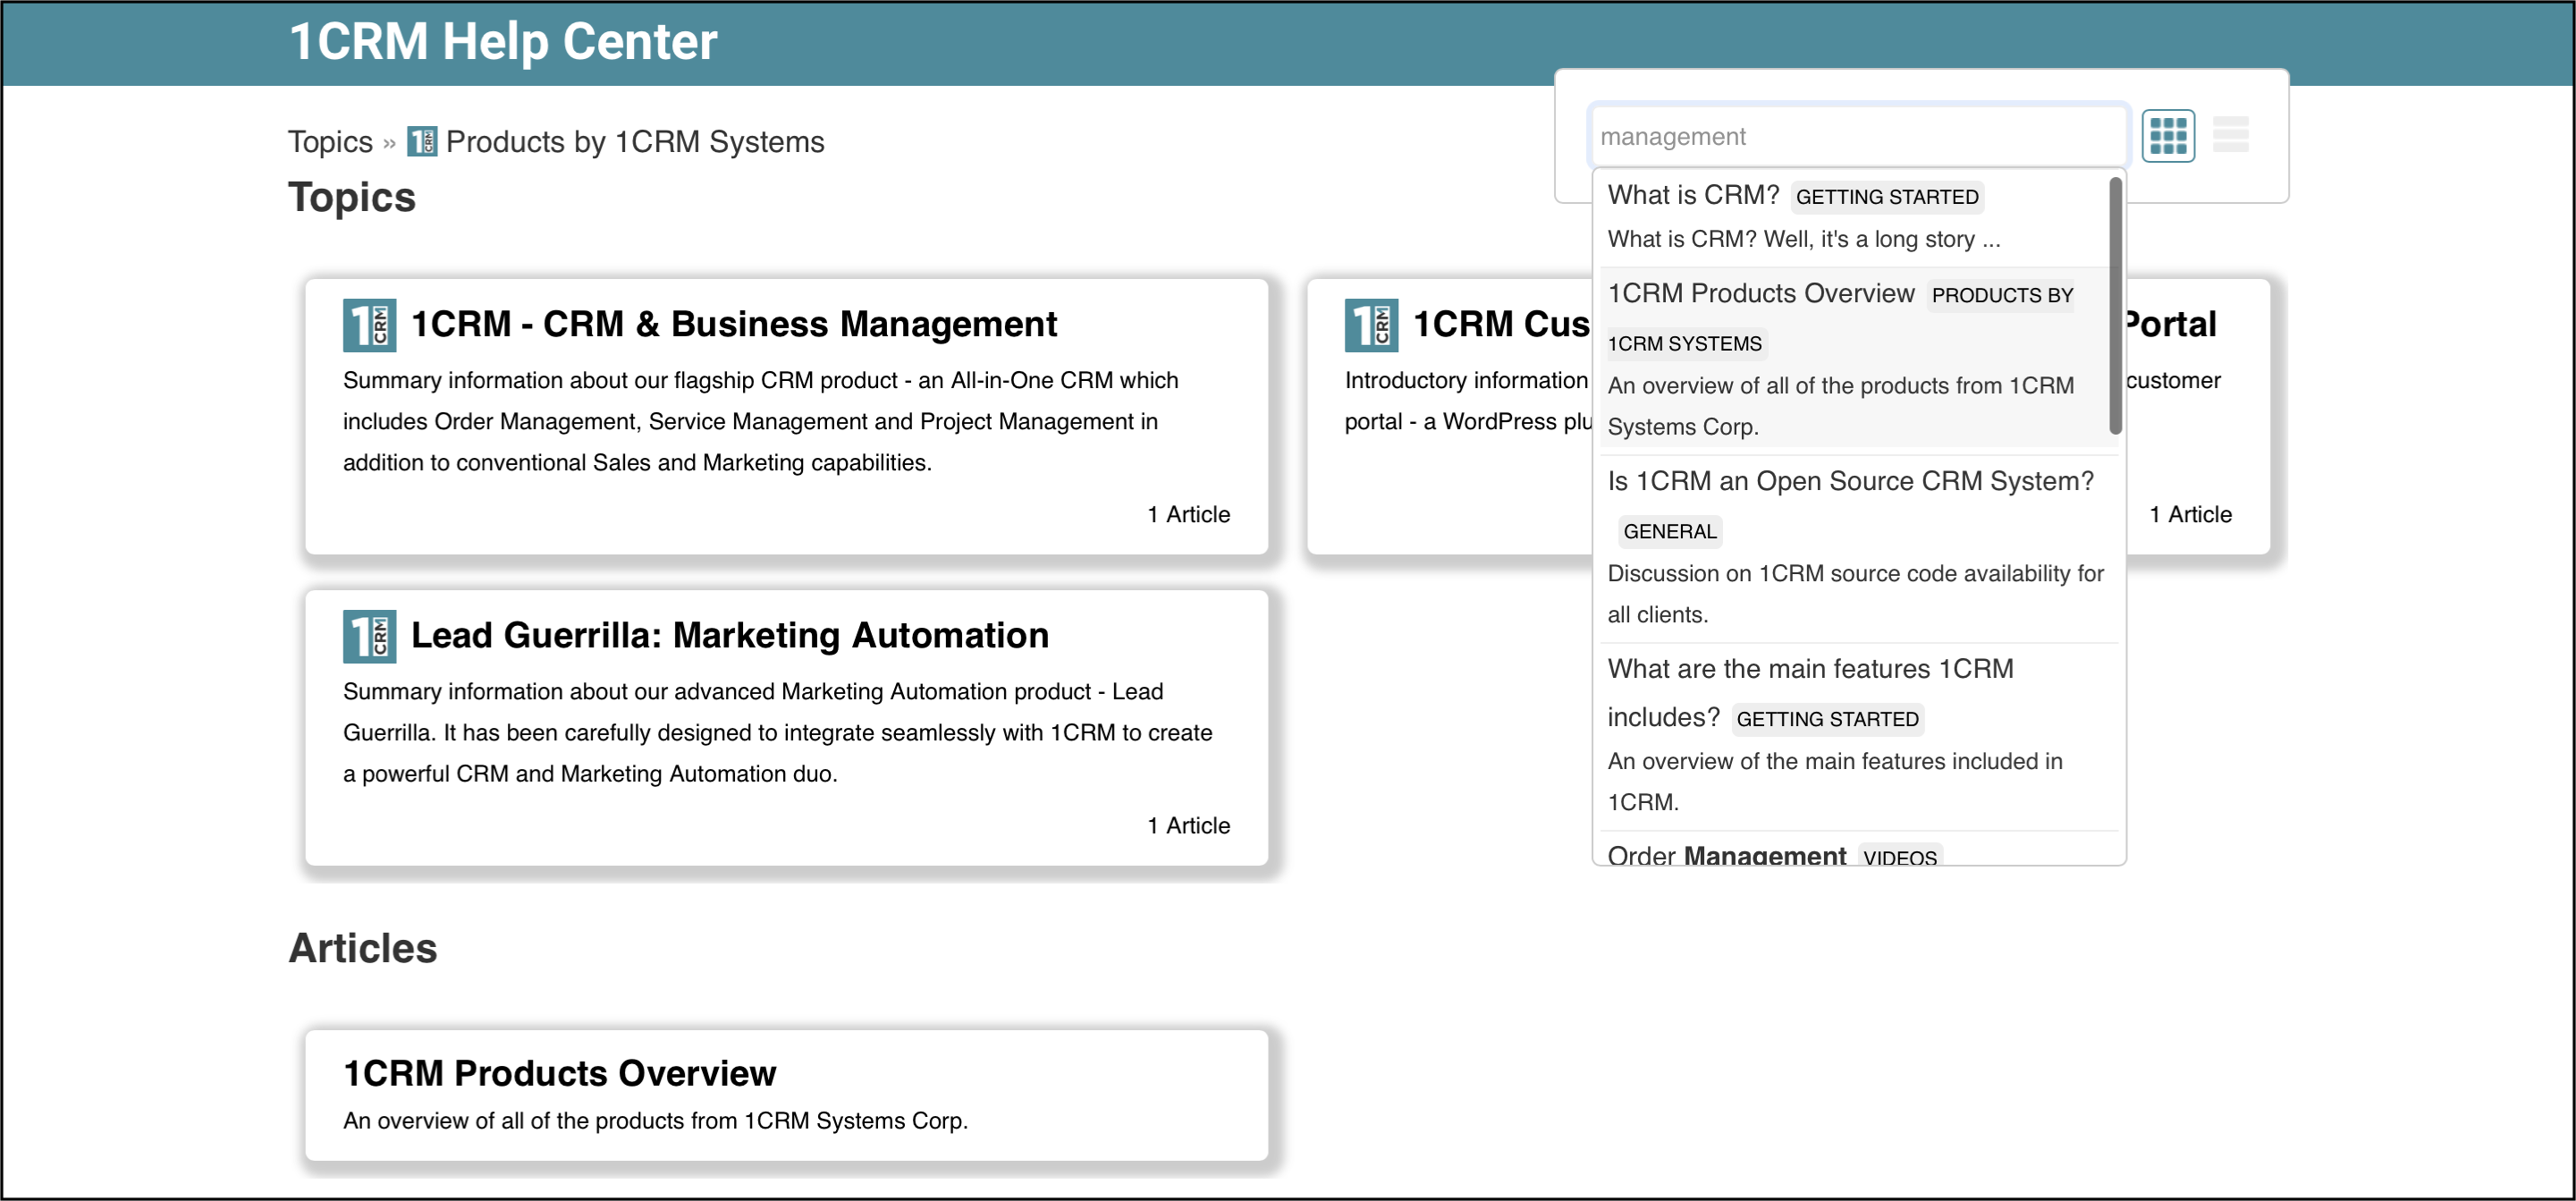
Task: Click the PRODUCTS BY 1CRM SYSTEMS tag
Action: (1840, 319)
